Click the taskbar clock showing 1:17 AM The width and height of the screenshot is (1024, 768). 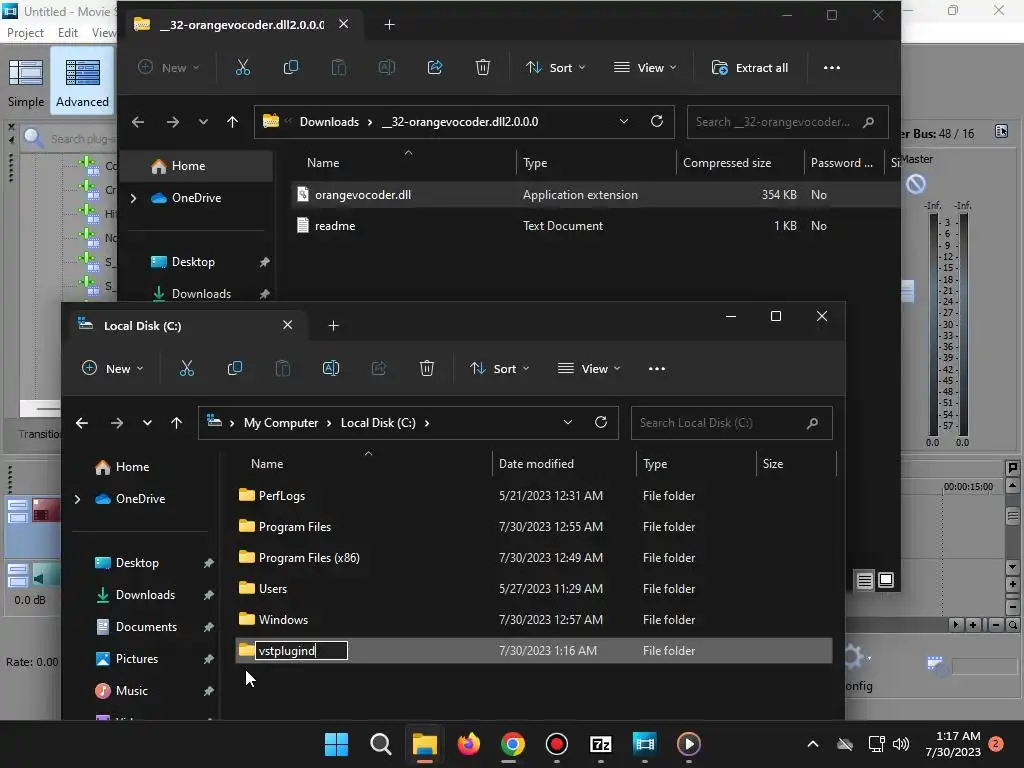point(953,744)
